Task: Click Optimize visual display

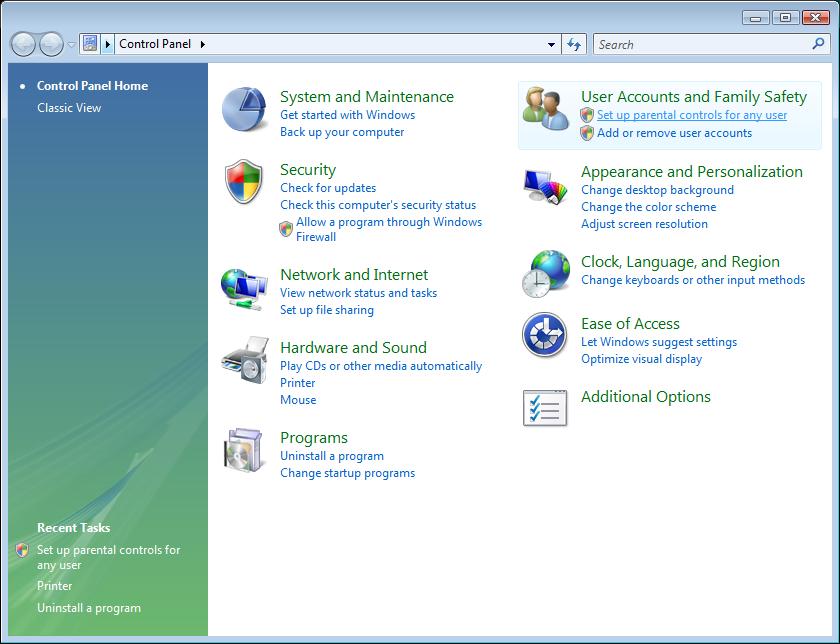Action: tap(642, 359)
